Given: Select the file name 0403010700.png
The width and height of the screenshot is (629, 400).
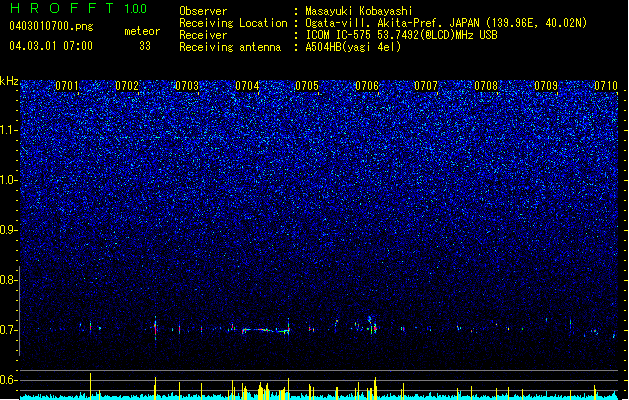Looking at the screenshot, I should point(51,26).
